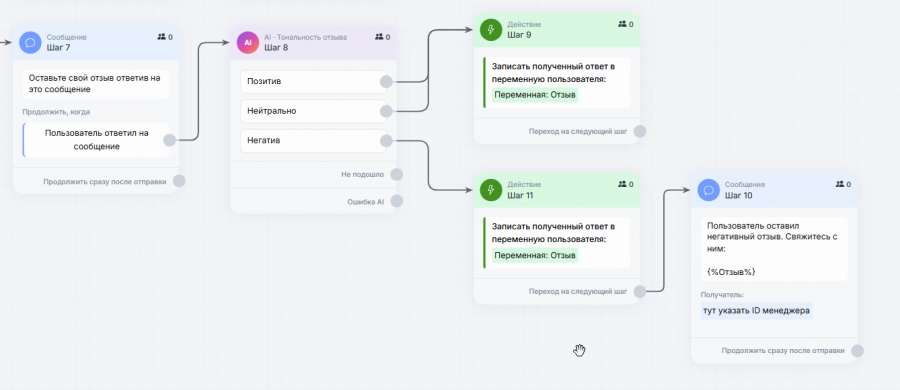Image resolution: width=900 pixels, height=390 pixels.
Task: Select the Негатив option in Шаг 8
Action: click(313, 141)
